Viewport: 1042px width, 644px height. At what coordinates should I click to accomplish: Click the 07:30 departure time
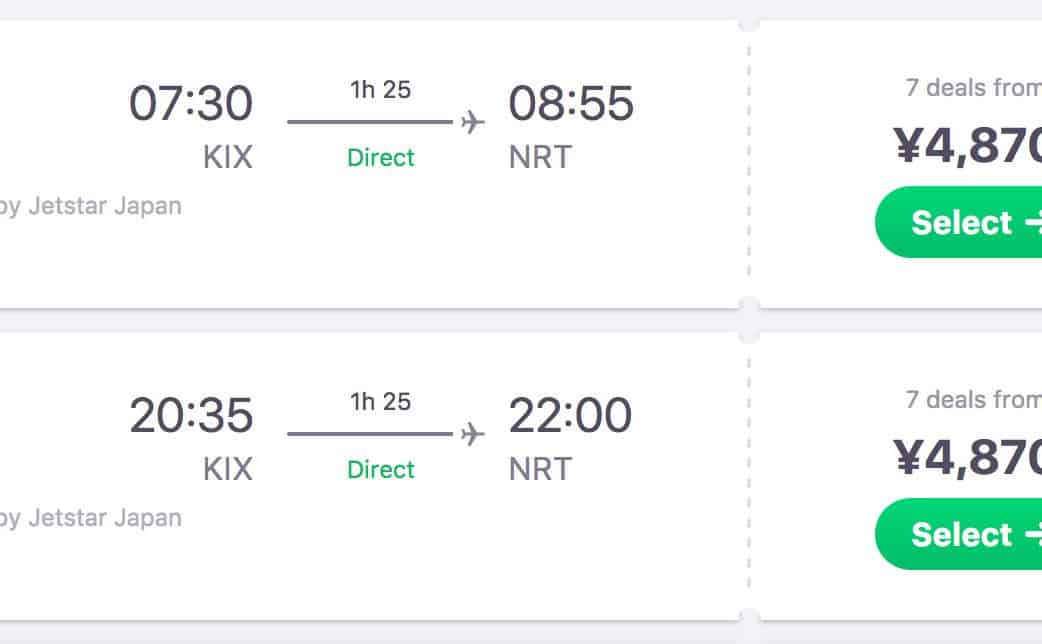pos(191,103)
